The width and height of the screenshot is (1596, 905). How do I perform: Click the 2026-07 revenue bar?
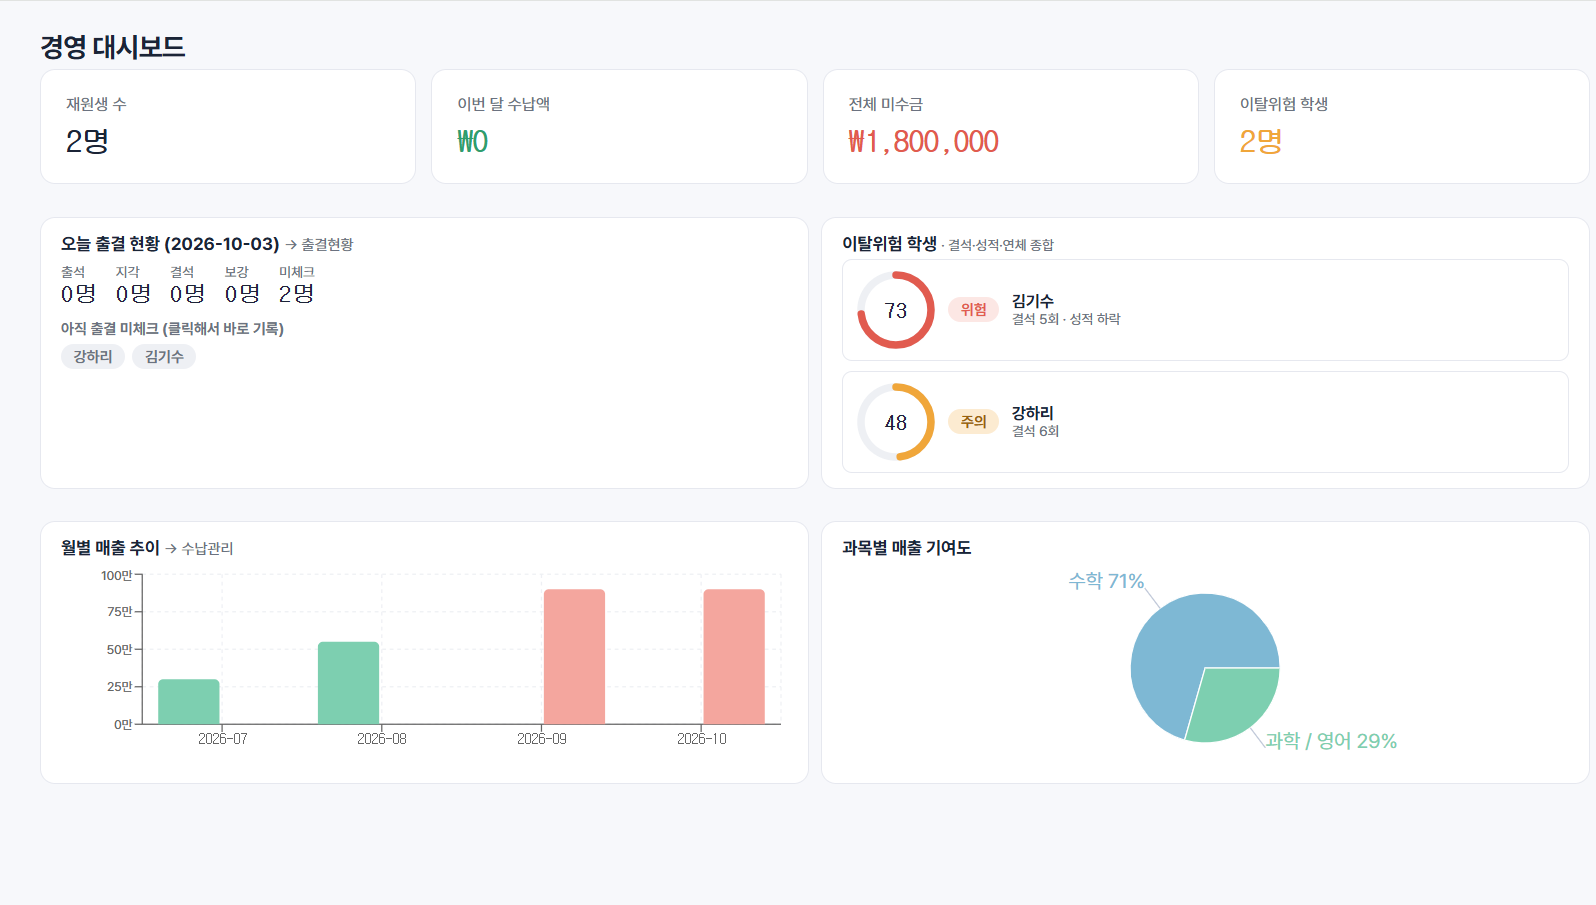coord(189,702)
